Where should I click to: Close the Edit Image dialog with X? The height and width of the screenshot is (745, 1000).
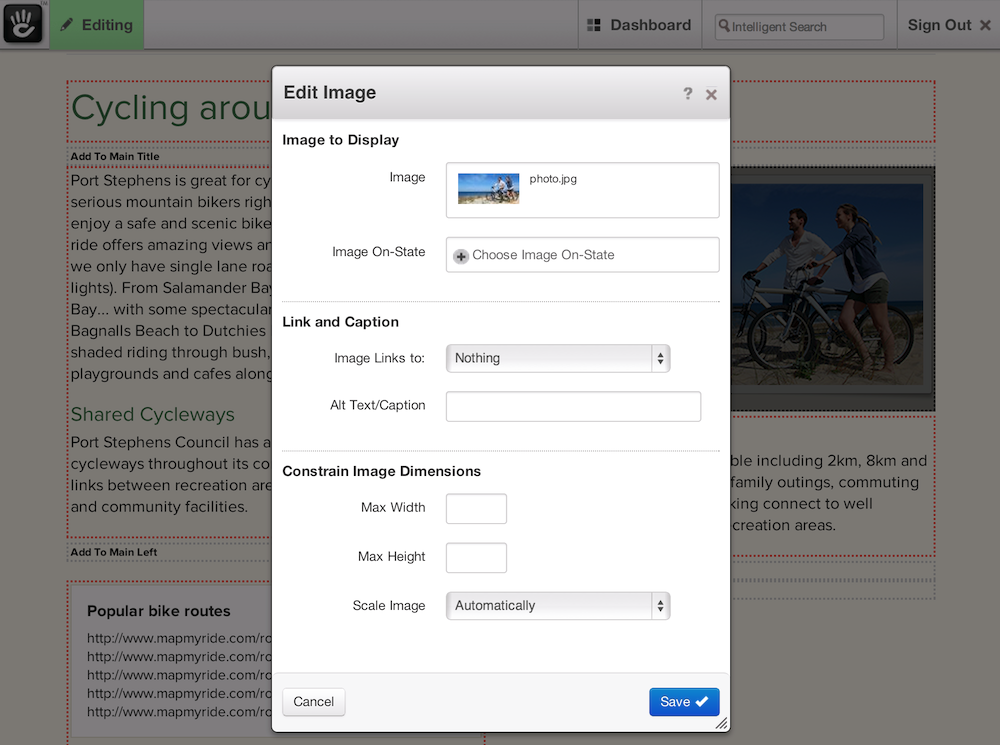(x=711, y=94)
